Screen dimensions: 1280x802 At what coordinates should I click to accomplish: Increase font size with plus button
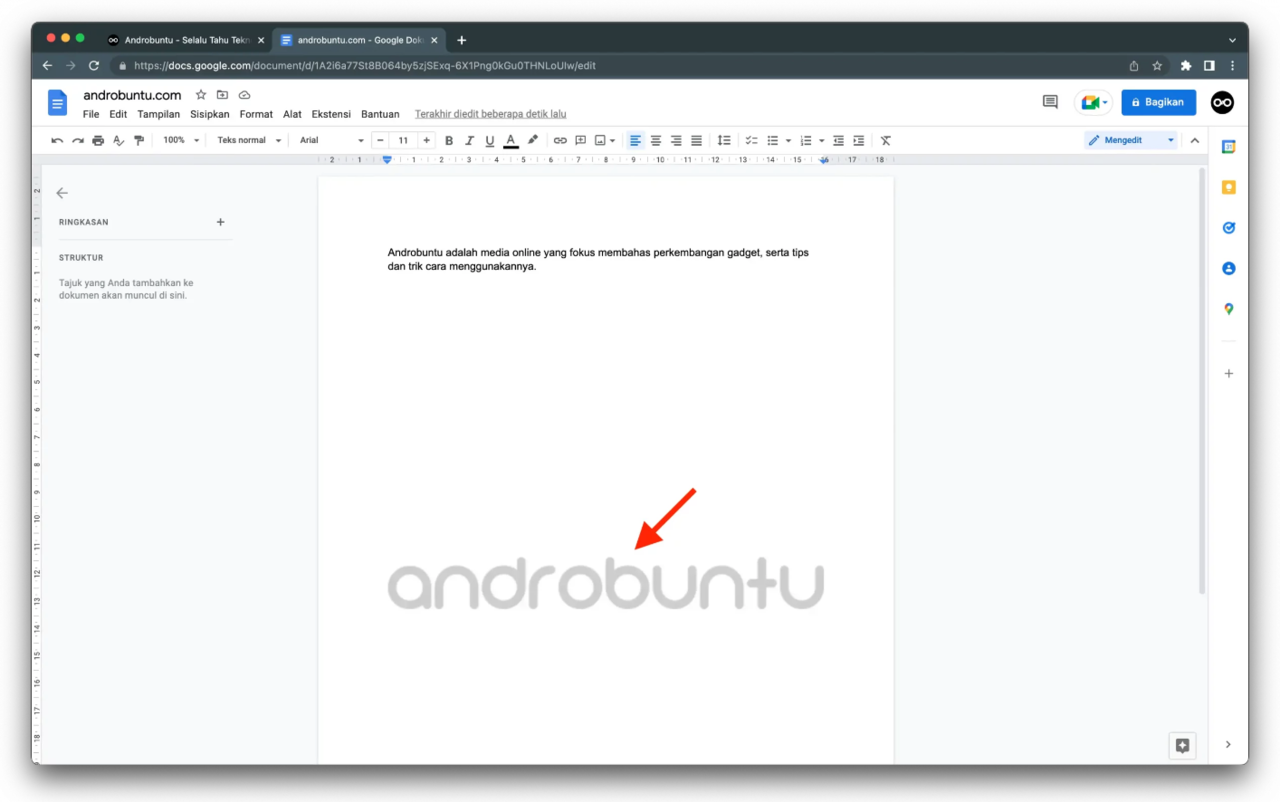point(427,141)
